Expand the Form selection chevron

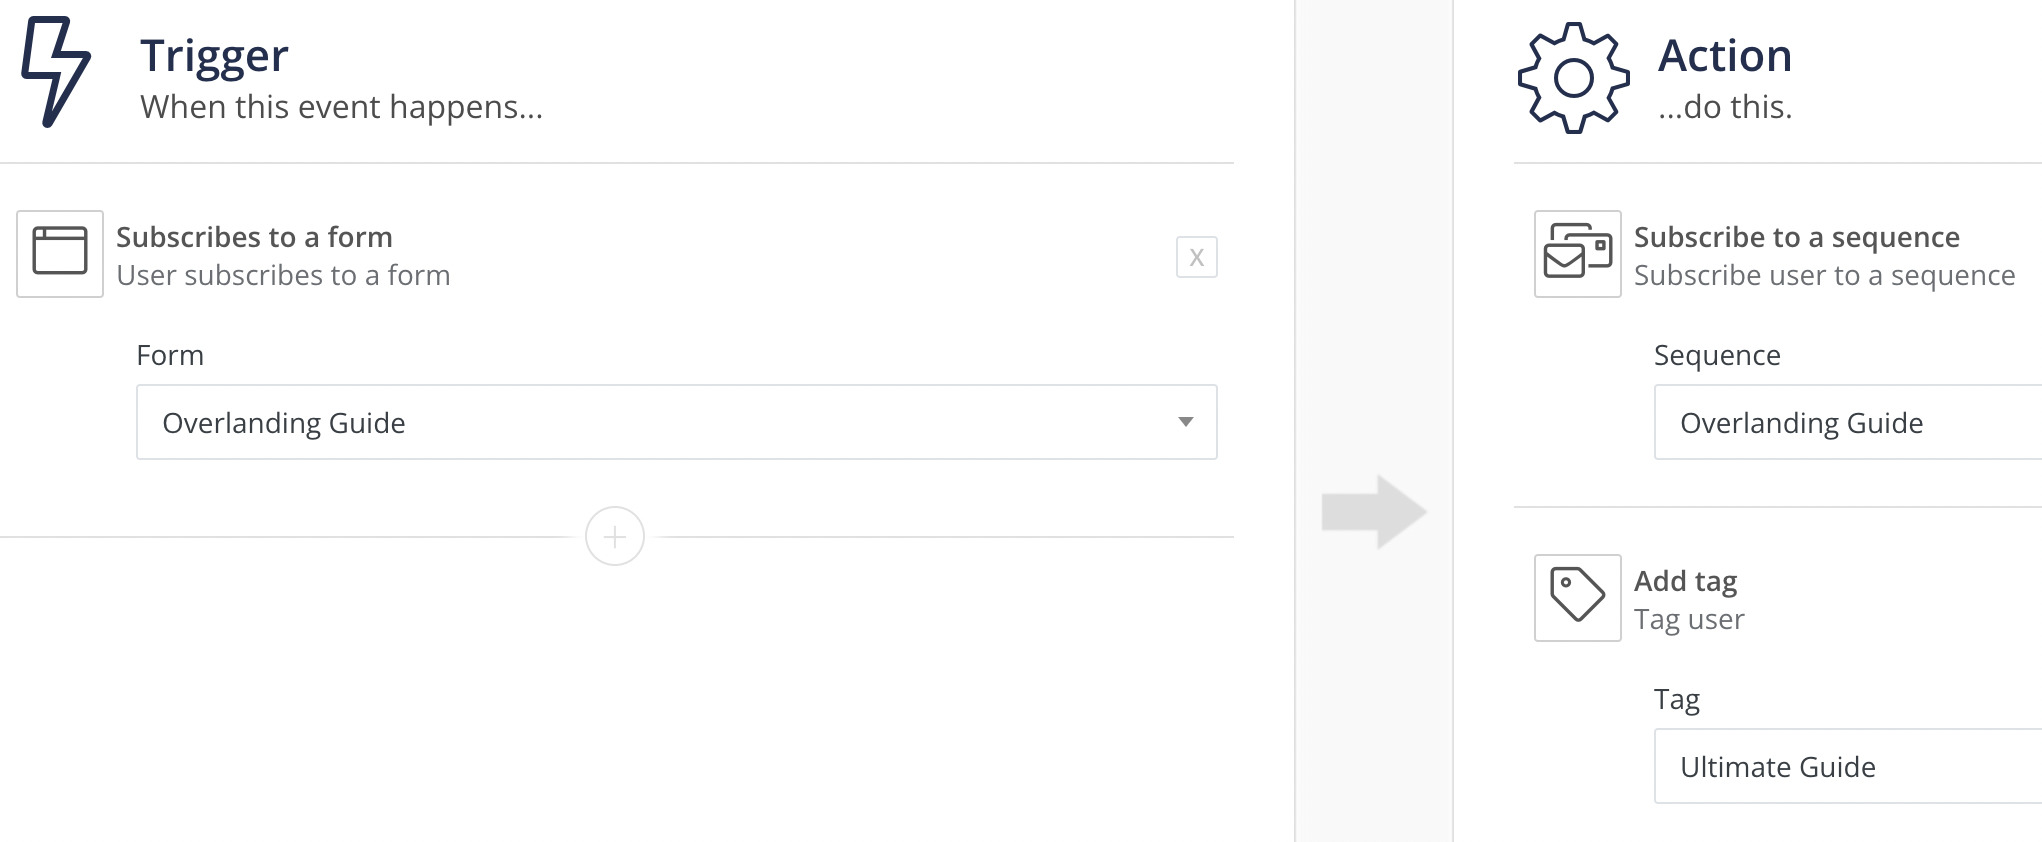coord(1185,423)
